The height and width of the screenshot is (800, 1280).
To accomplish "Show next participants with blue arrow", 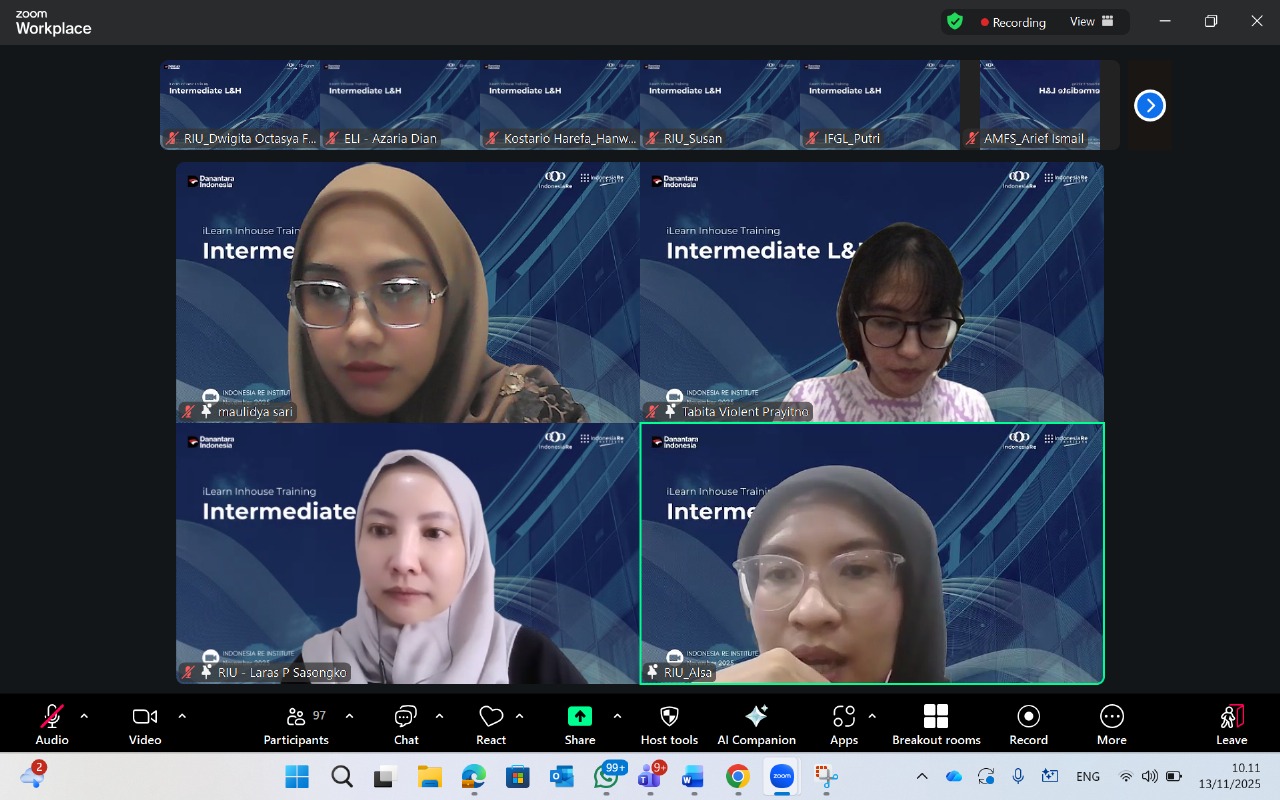I will pyautogui.click(x=1150, y=105).
